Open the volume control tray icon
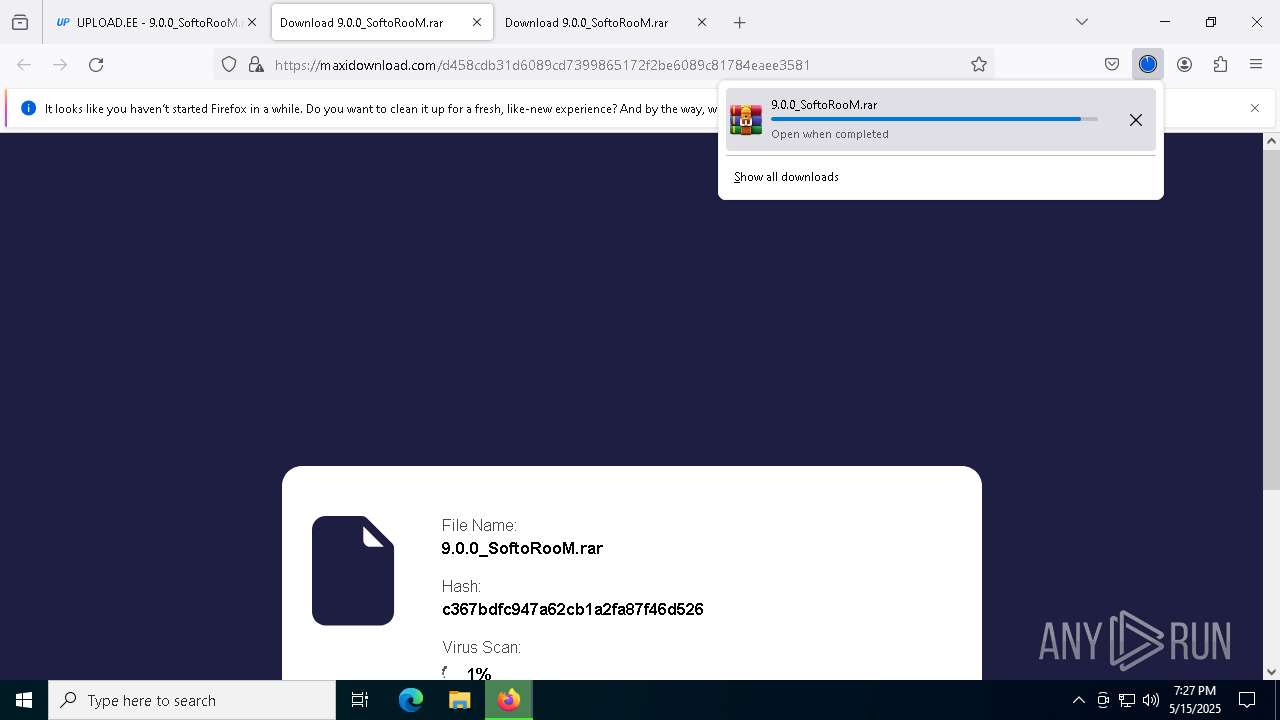This screenshot has height=720, width=1280. (x=1151, y=700)
